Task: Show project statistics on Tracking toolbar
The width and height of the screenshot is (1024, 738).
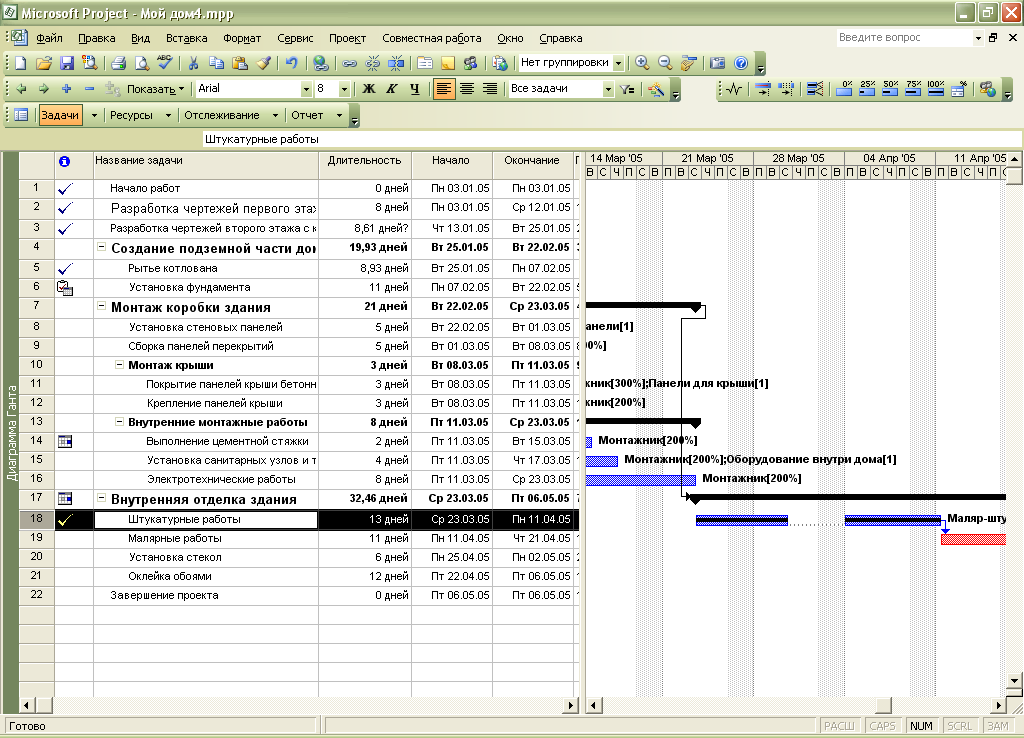Action: (x=734, y=89)
